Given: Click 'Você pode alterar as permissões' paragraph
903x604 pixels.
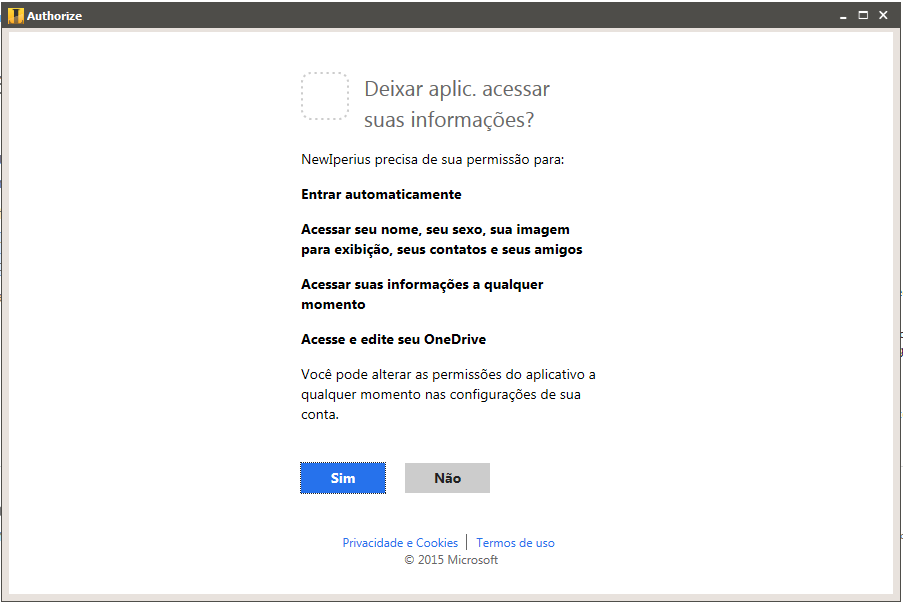Looking at the screenshot, I should click(448, 394).
